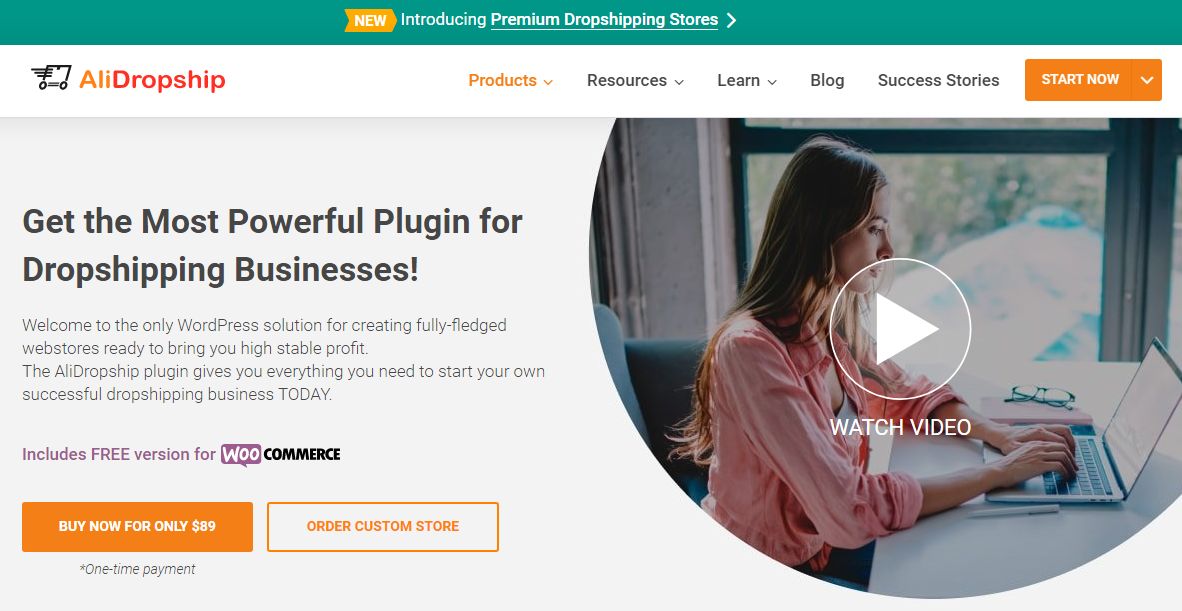Open the dropdown arrow beside START NOW
This screenshot has width=1182, height=611.
pos(1147,80)
